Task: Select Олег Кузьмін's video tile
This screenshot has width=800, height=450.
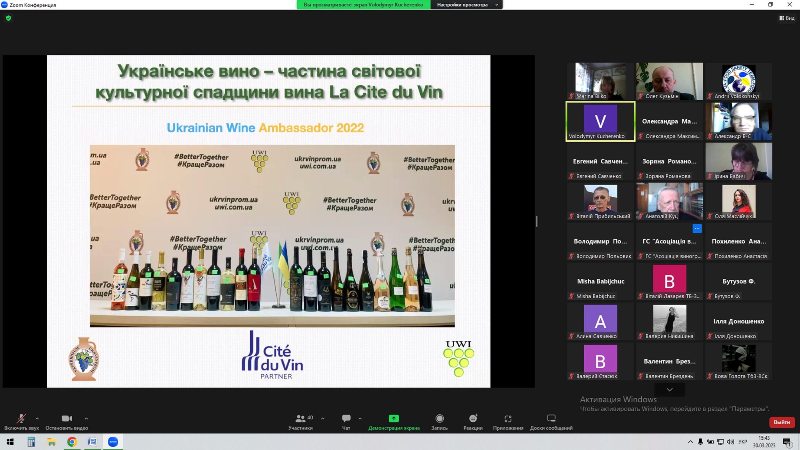Action: pyautogui.click(x=669, y=81)
